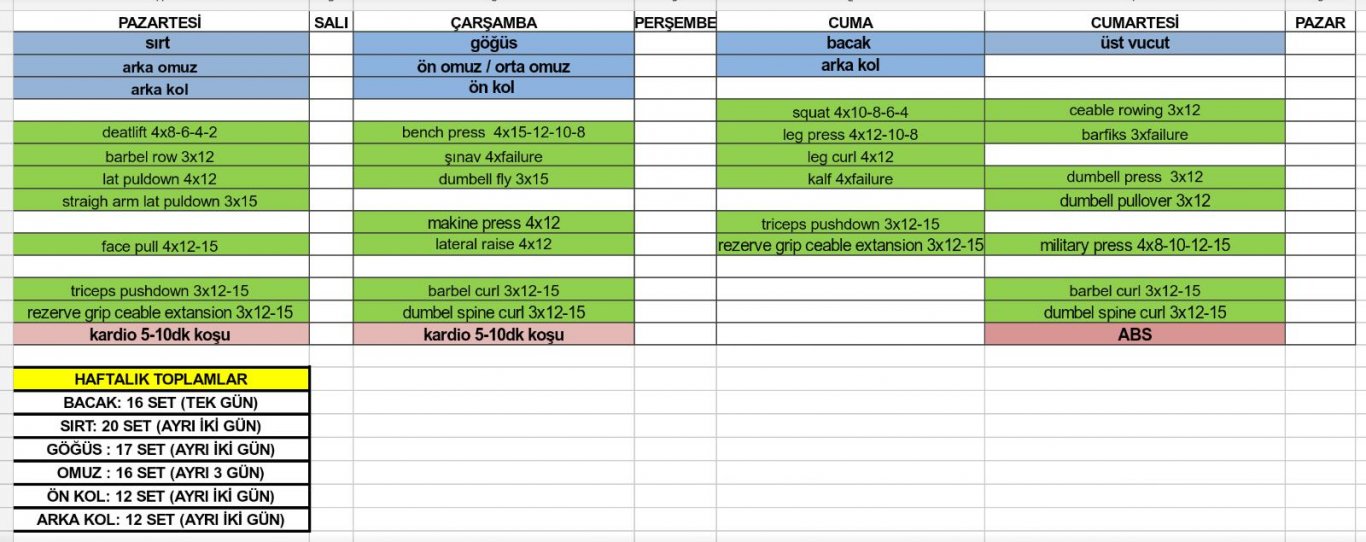Click the bench press 4x15-12-10-8 cell
The width and height of the screenshot is (1366, 542).
pos(494,133)
